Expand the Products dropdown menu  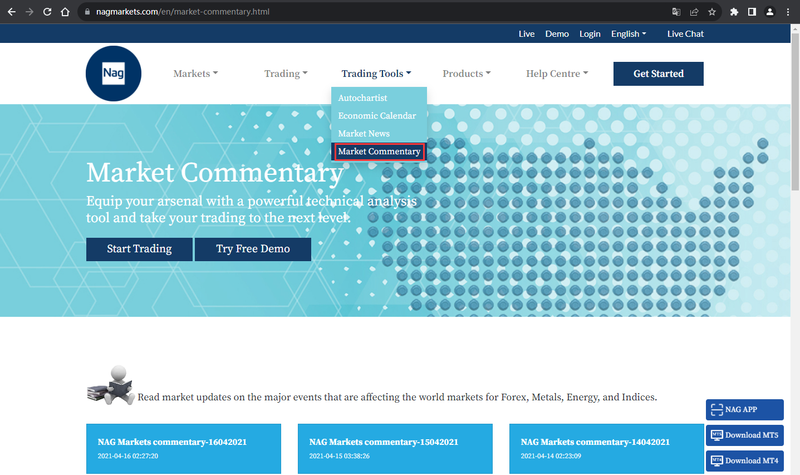(x=466, y=73)
